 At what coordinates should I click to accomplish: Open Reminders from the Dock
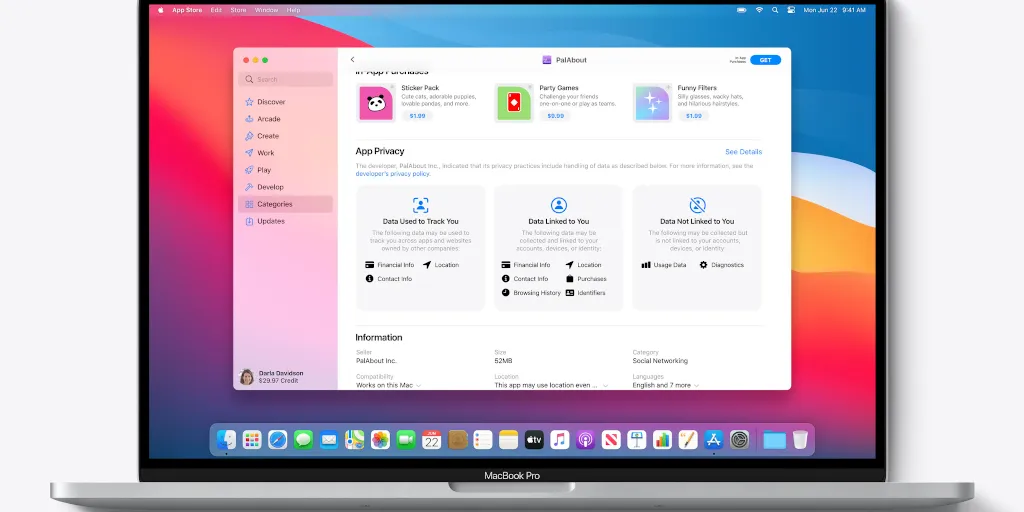(x=483, y=440)
